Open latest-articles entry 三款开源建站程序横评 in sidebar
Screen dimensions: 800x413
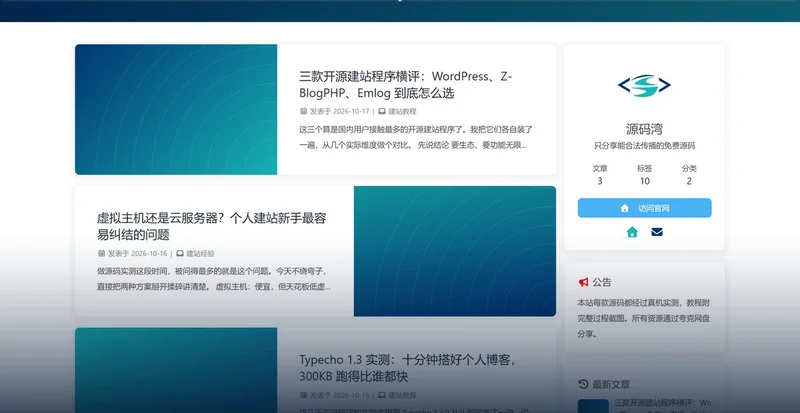pyautogui.click(x=662, y=406)
